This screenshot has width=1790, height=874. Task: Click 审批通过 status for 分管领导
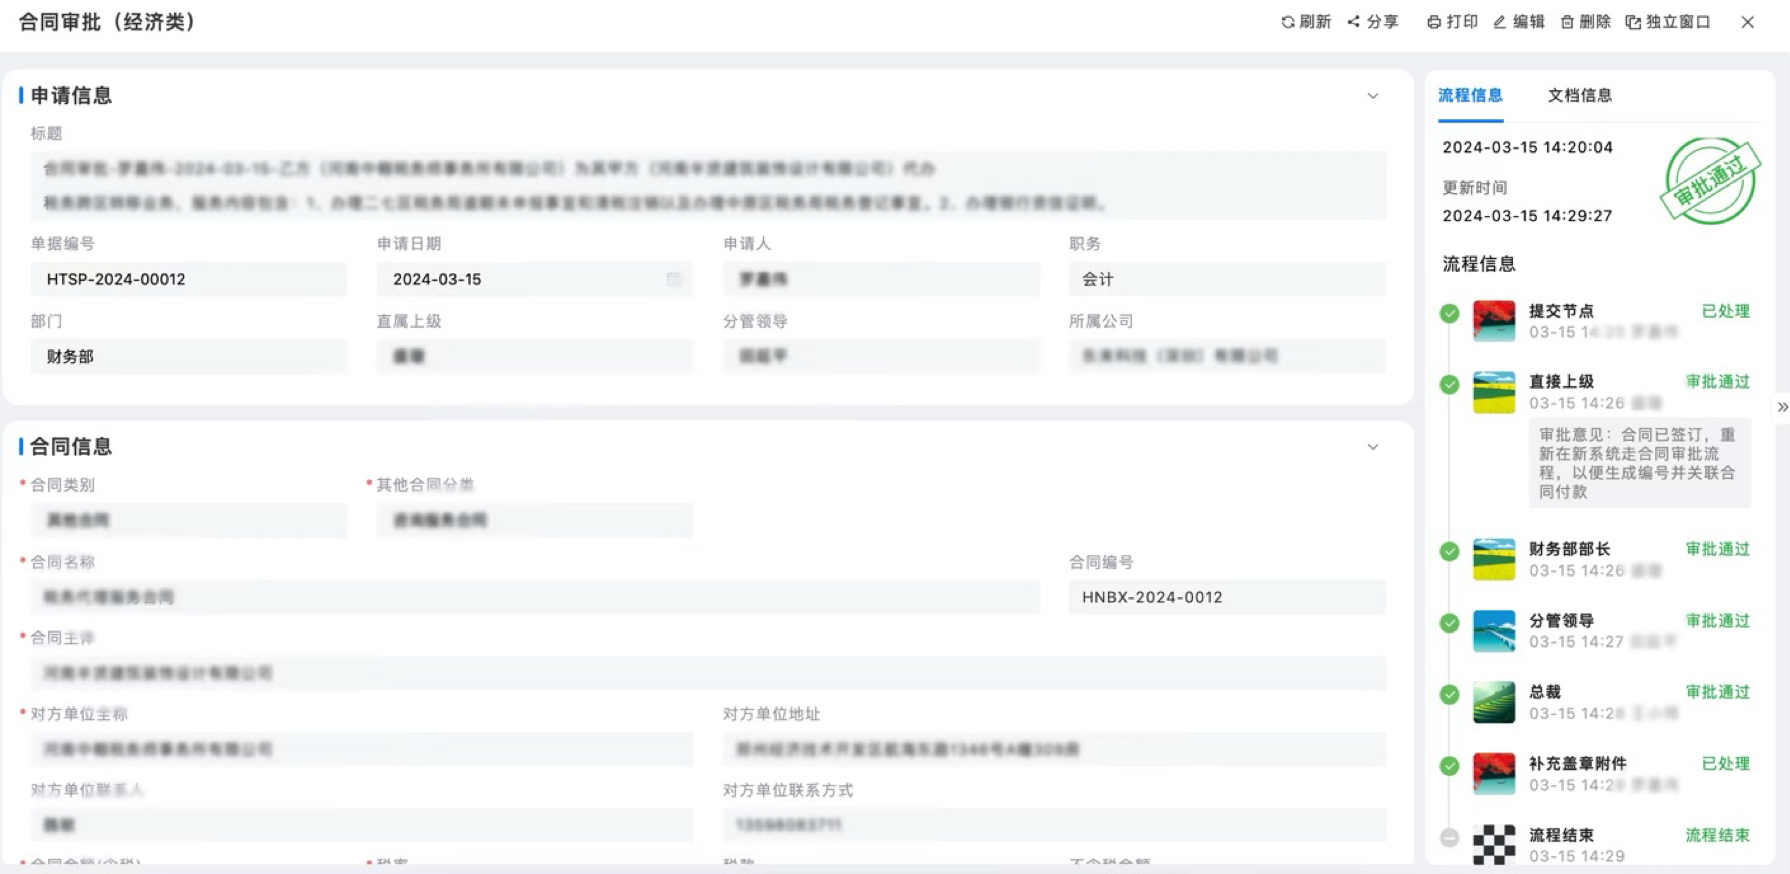tap(1717, 621)
